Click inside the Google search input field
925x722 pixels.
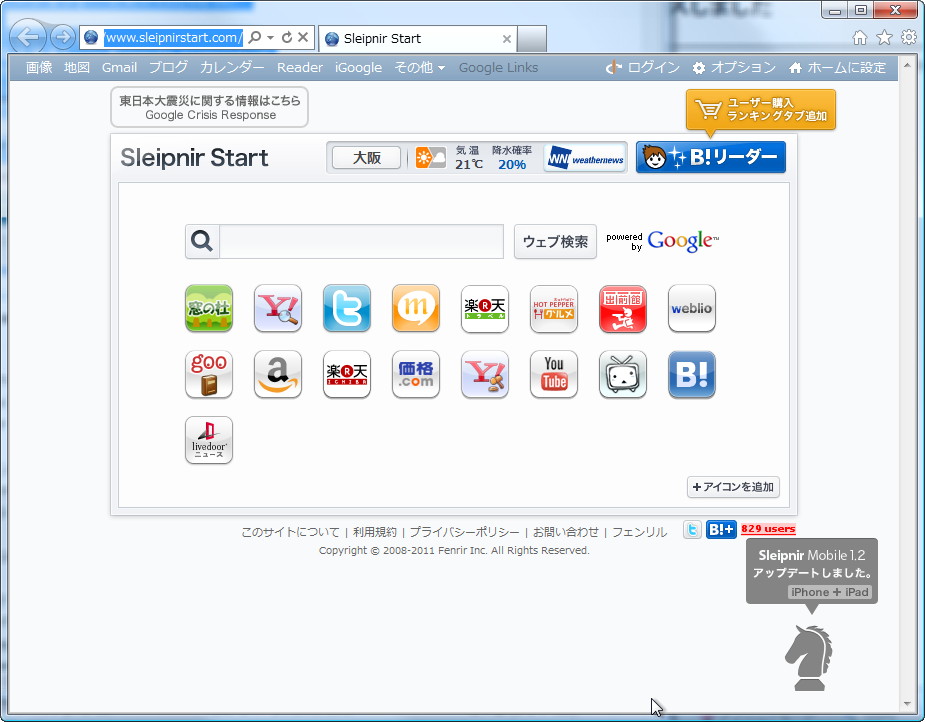pyautogui.click(x=360, y=241)
